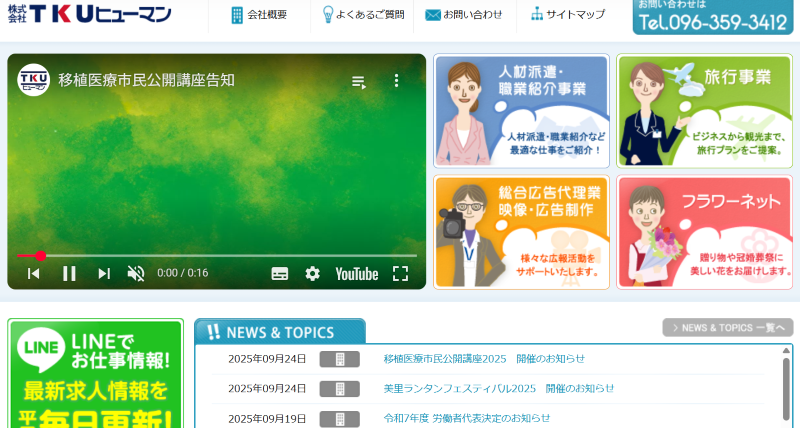Open the 会社概要 company overview page
The width and height of the screenshot is (800, 428).
click(259, 15)
